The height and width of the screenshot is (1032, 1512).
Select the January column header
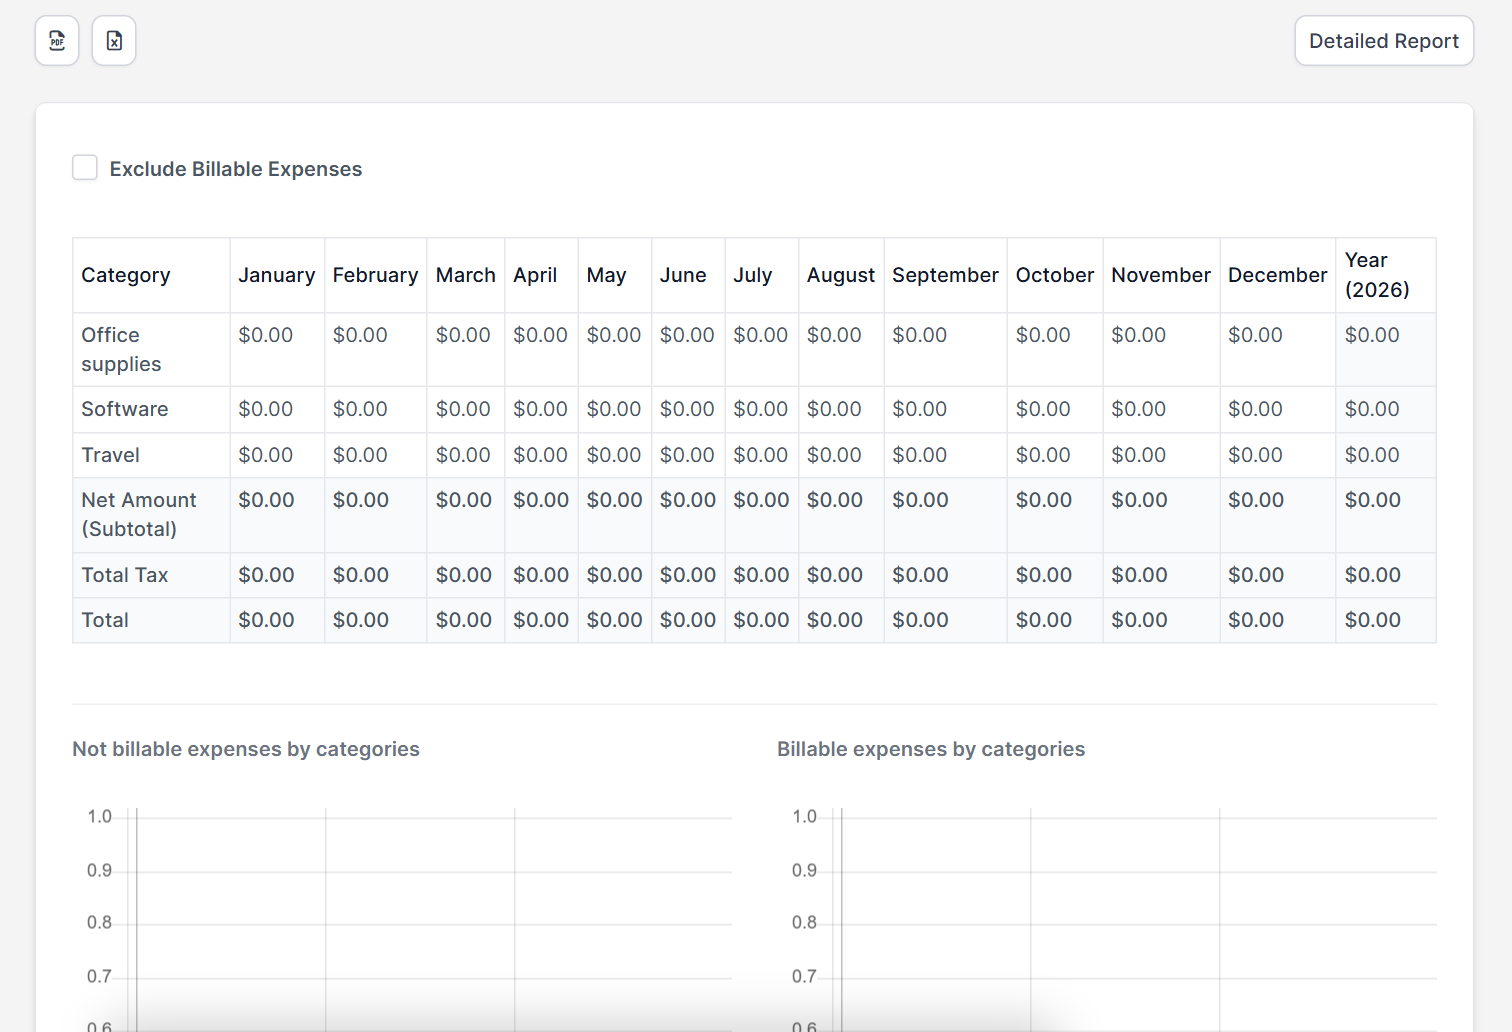[x=277, y=275]
